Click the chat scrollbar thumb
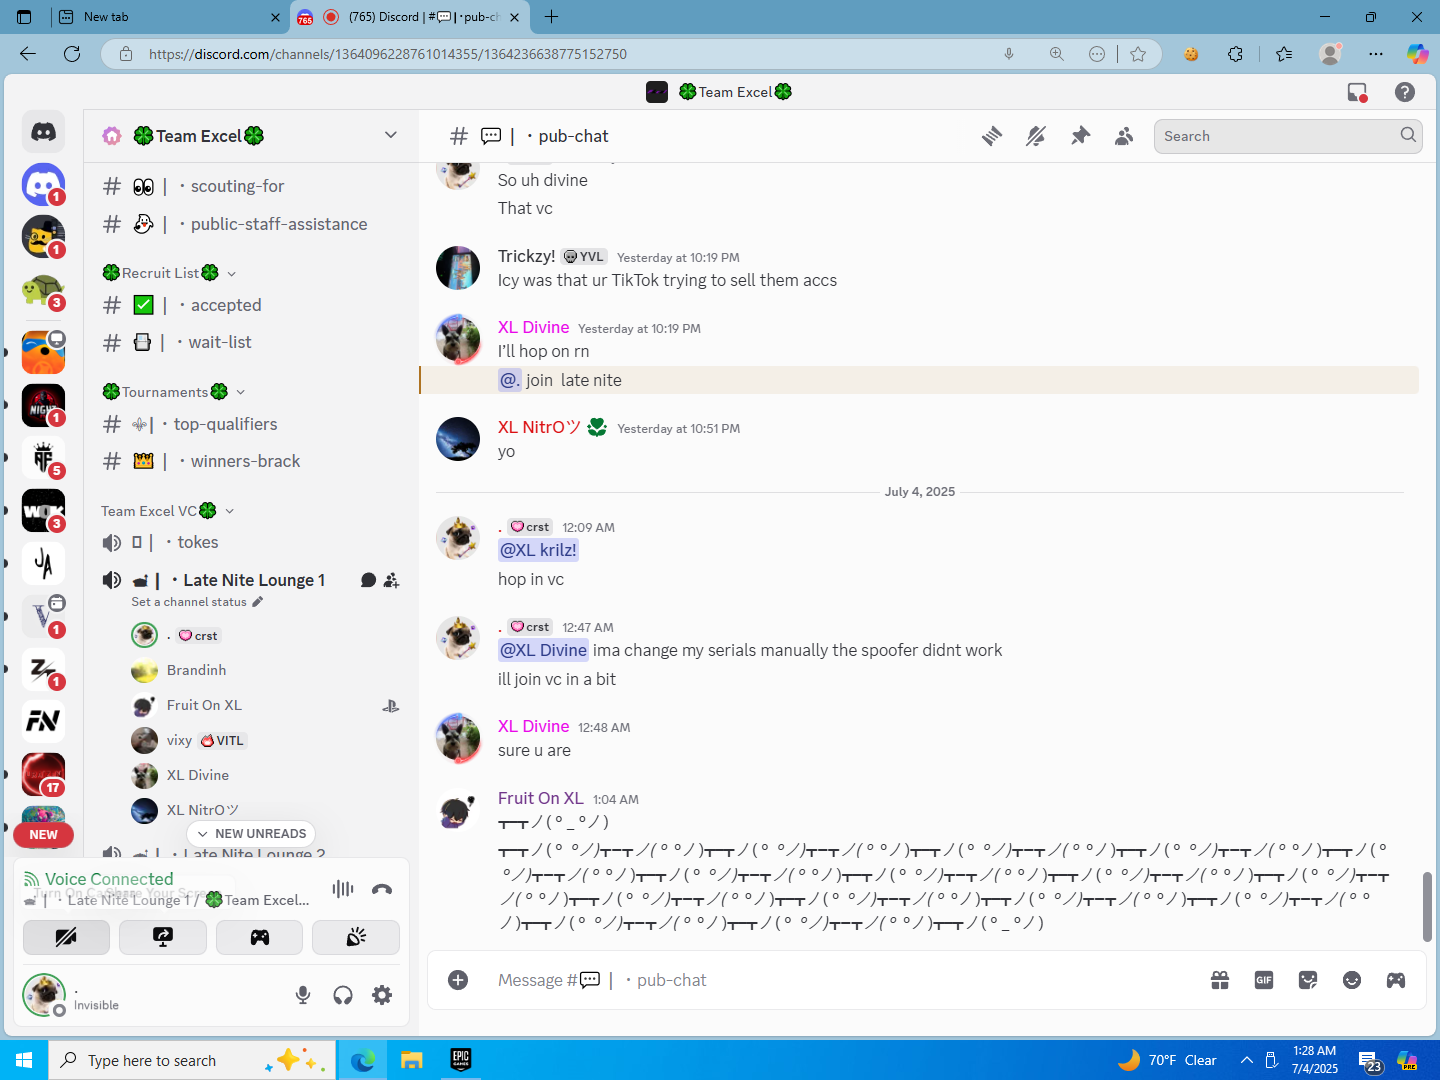 coord(1427,907)
